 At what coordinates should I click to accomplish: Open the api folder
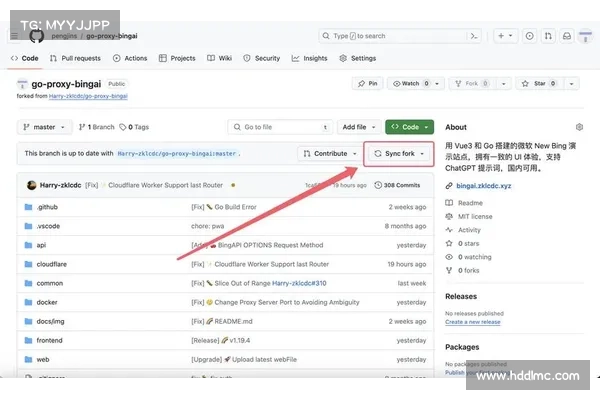point(41,245)
